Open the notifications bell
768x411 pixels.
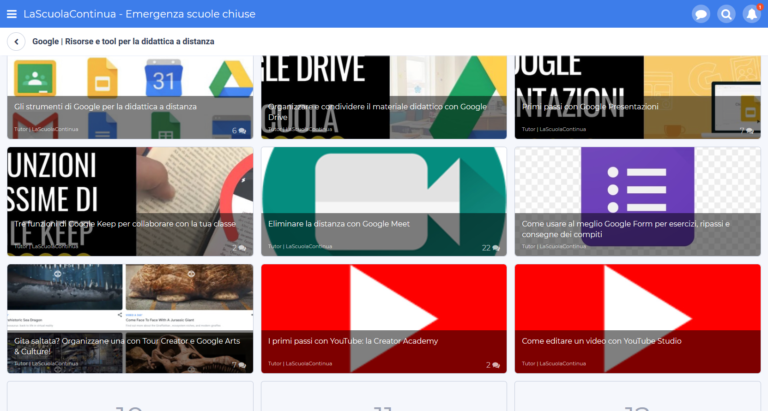752,14
